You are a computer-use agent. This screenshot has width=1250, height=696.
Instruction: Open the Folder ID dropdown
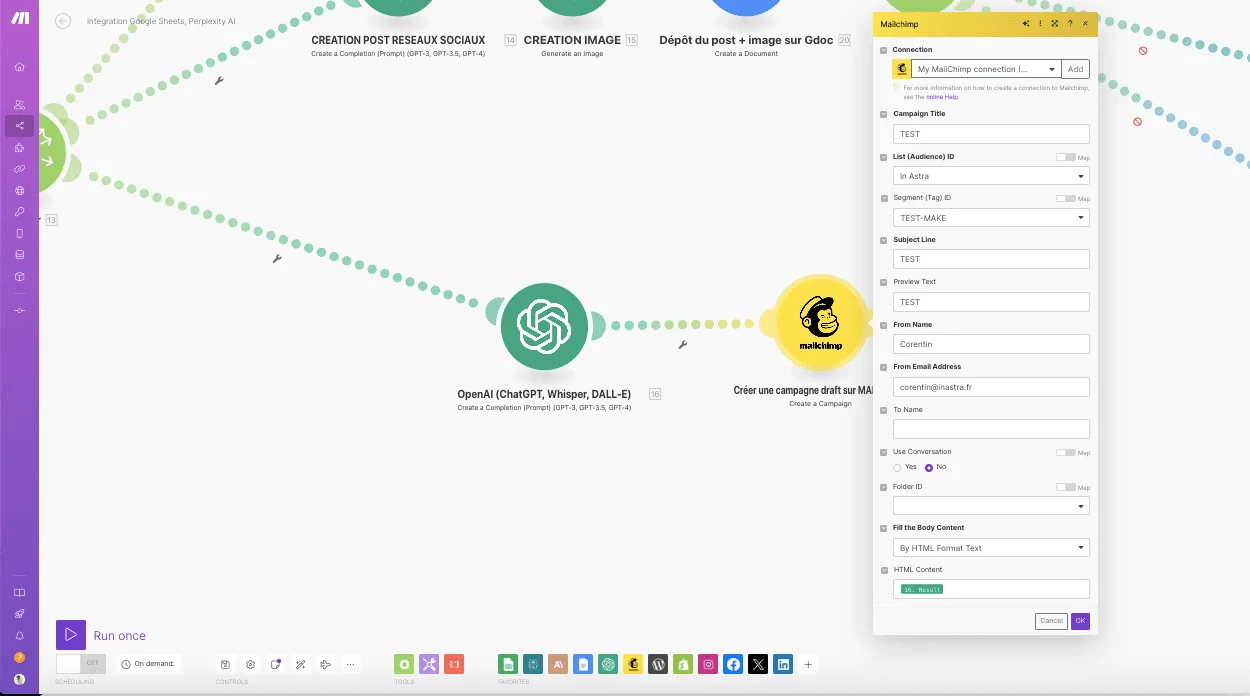(x=991, y=506)
